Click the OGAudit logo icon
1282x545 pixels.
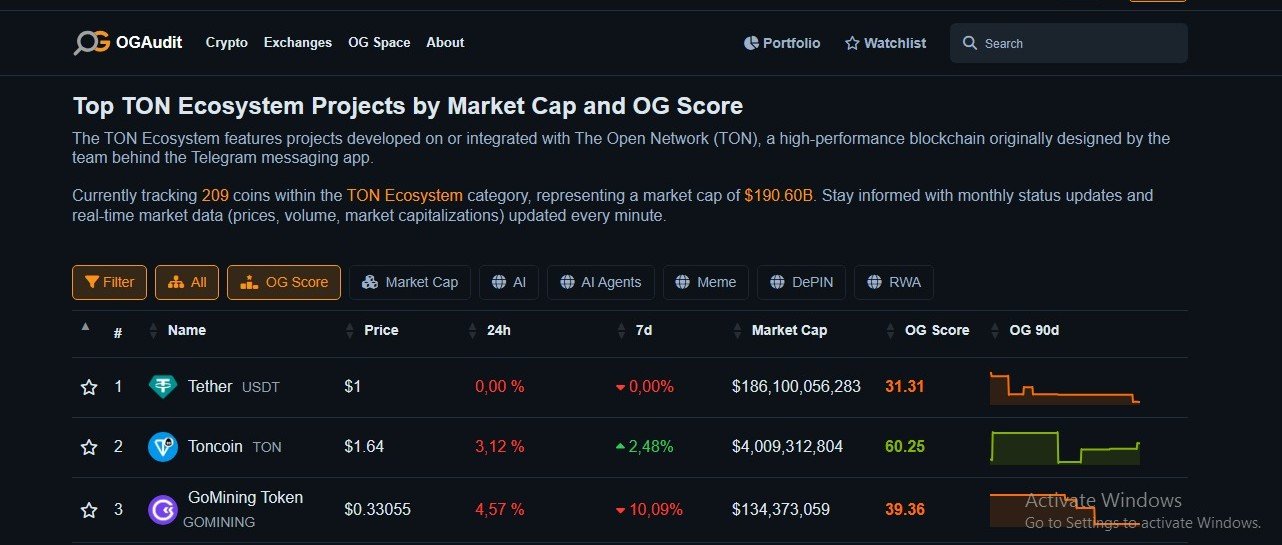[x=91, y=43]
